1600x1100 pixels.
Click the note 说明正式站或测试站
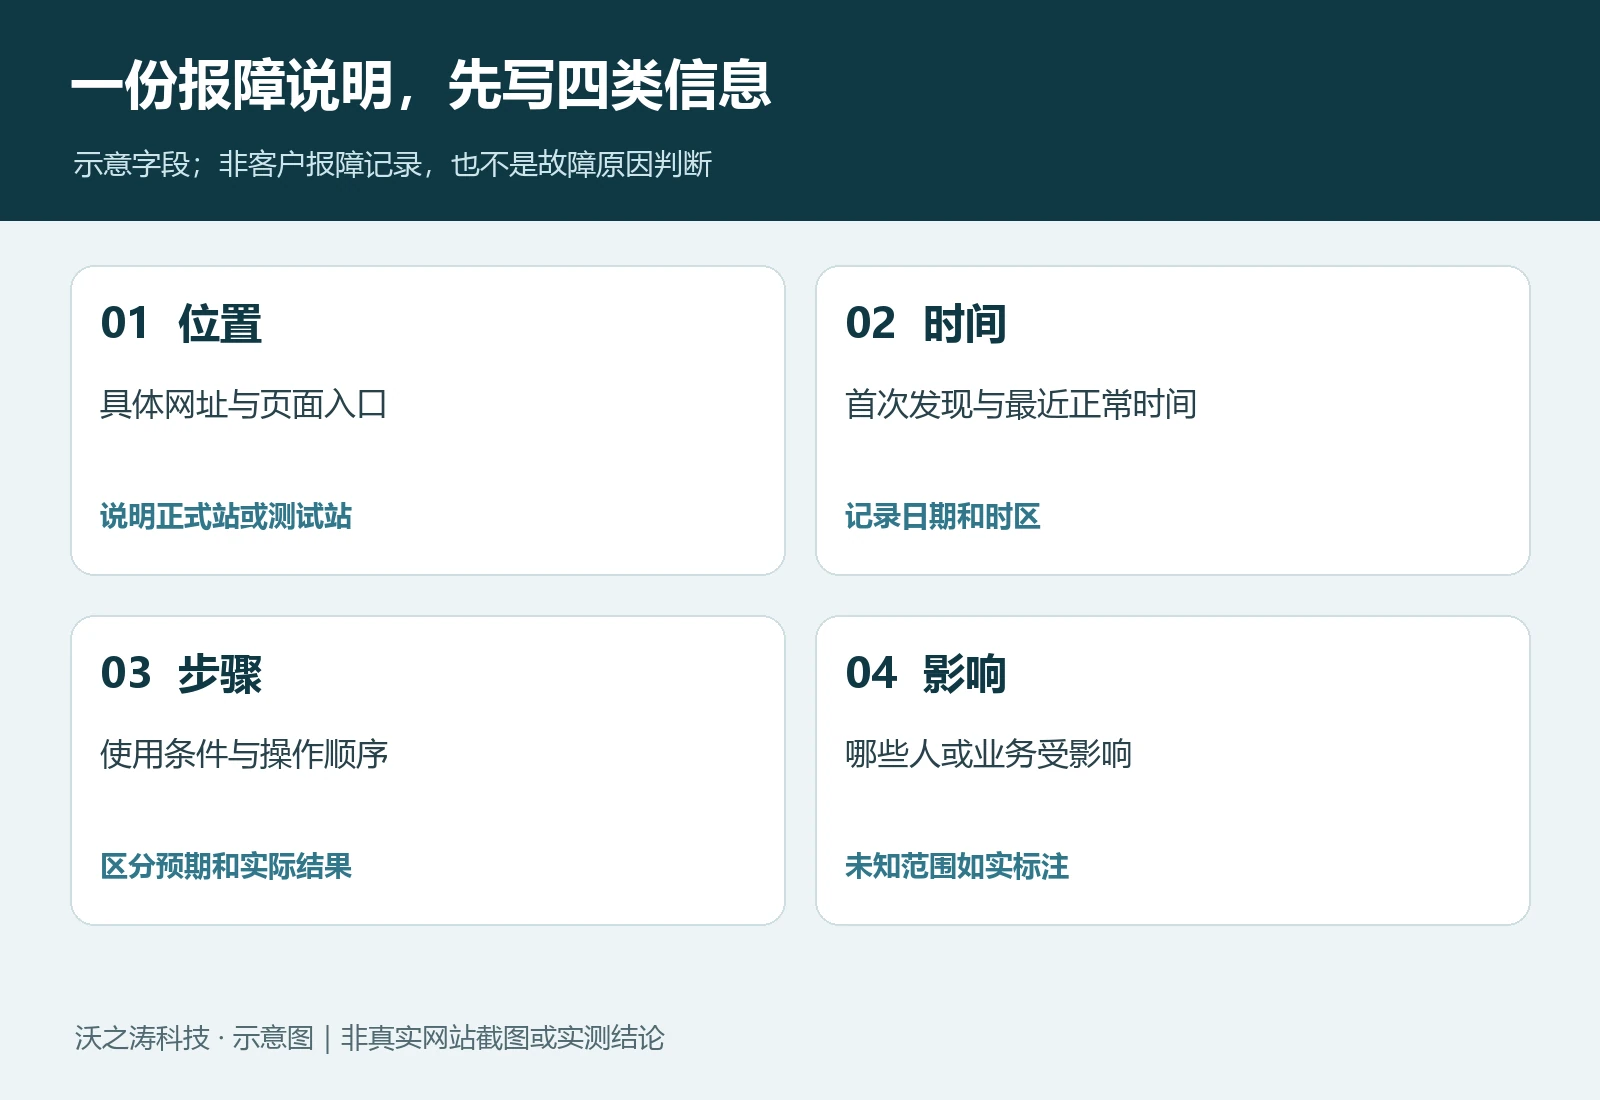[x=226, y=516]
